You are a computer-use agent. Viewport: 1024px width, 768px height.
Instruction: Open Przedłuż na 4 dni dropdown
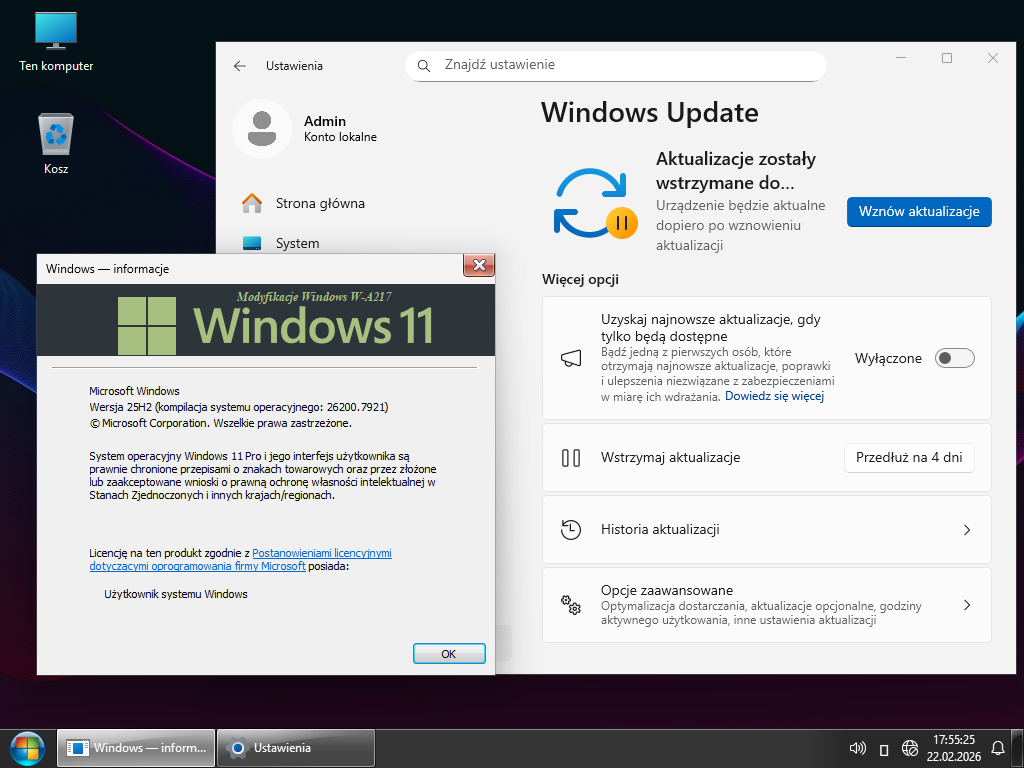coord(909,458)
